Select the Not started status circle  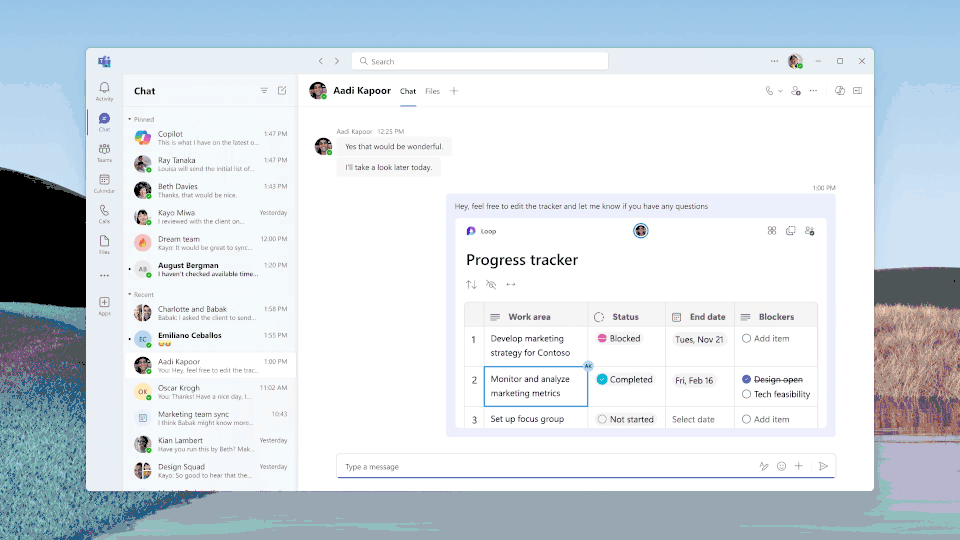point(602,419)
